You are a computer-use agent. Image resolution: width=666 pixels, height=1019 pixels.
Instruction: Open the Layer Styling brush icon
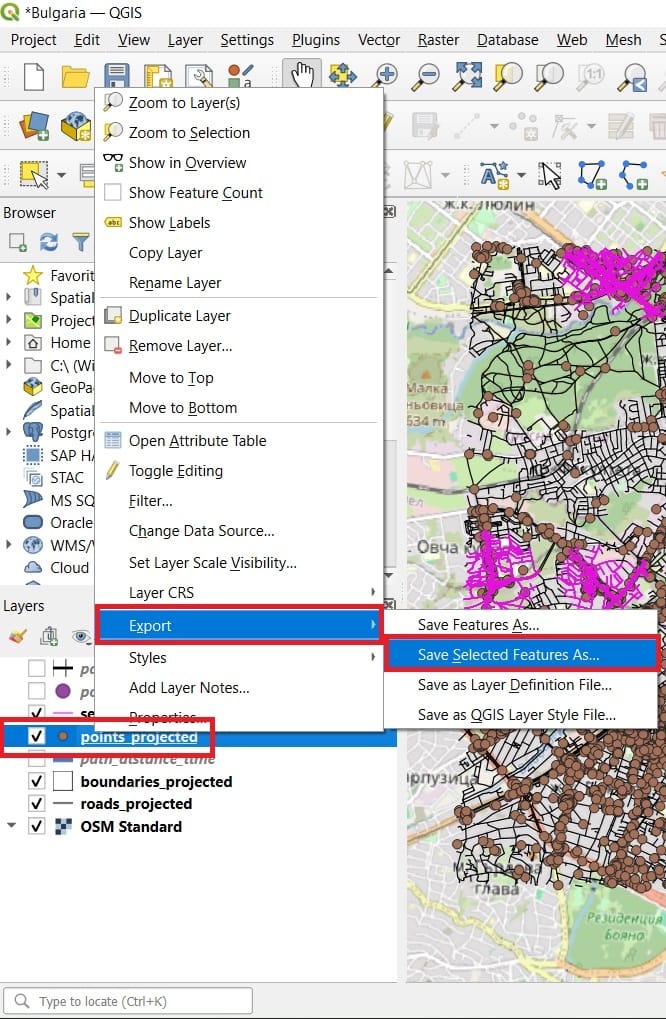coord(18,636)
